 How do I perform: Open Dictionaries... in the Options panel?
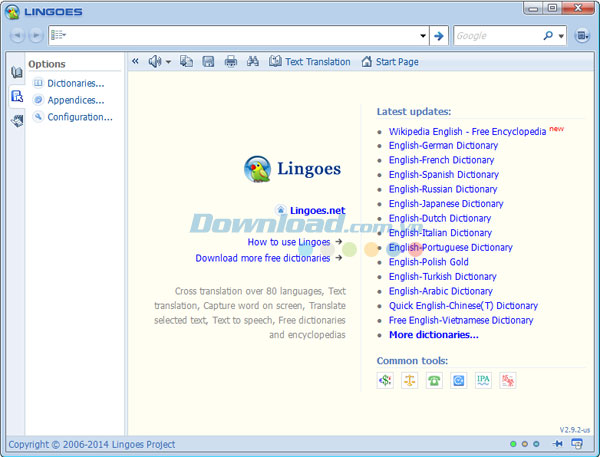(75, 83)
